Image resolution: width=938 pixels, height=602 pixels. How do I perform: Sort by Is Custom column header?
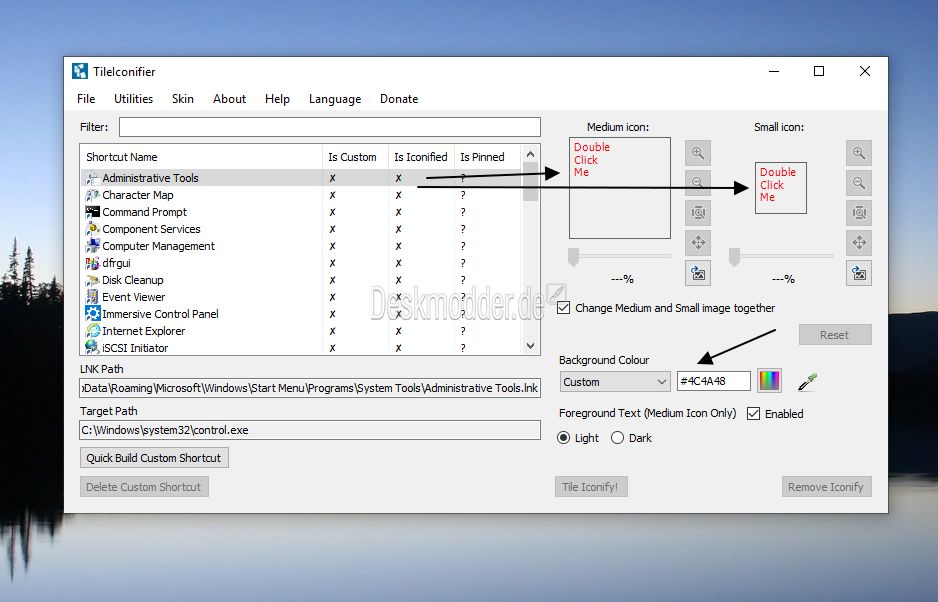point(355,157)
